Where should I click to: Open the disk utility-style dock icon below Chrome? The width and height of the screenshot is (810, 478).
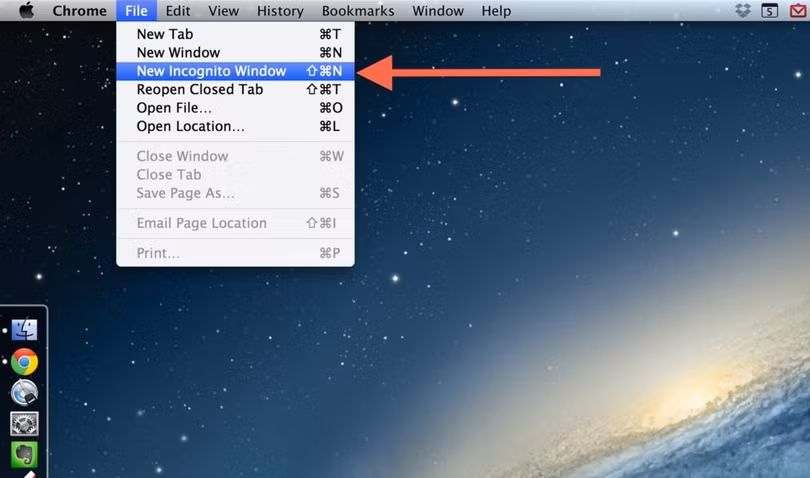[x=24, y=393]
